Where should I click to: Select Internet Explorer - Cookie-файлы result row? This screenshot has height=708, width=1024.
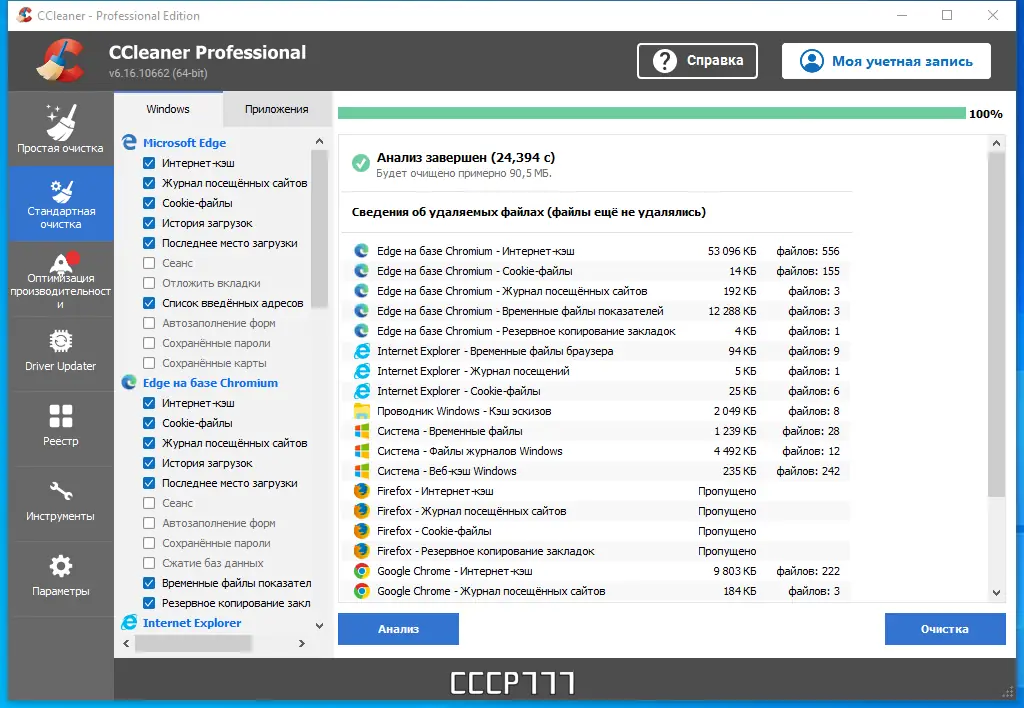[x=596, y=391]
